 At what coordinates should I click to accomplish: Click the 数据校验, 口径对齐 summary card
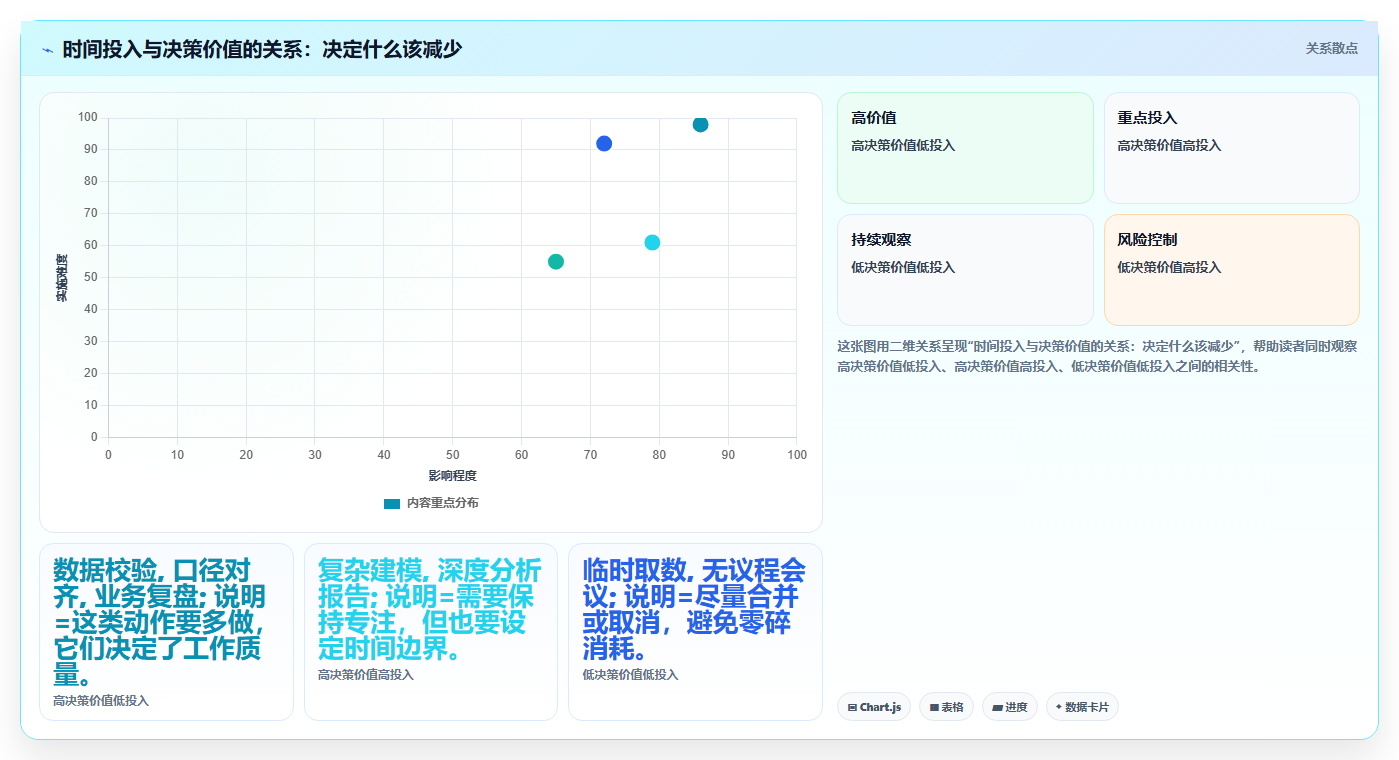[166, 632]
